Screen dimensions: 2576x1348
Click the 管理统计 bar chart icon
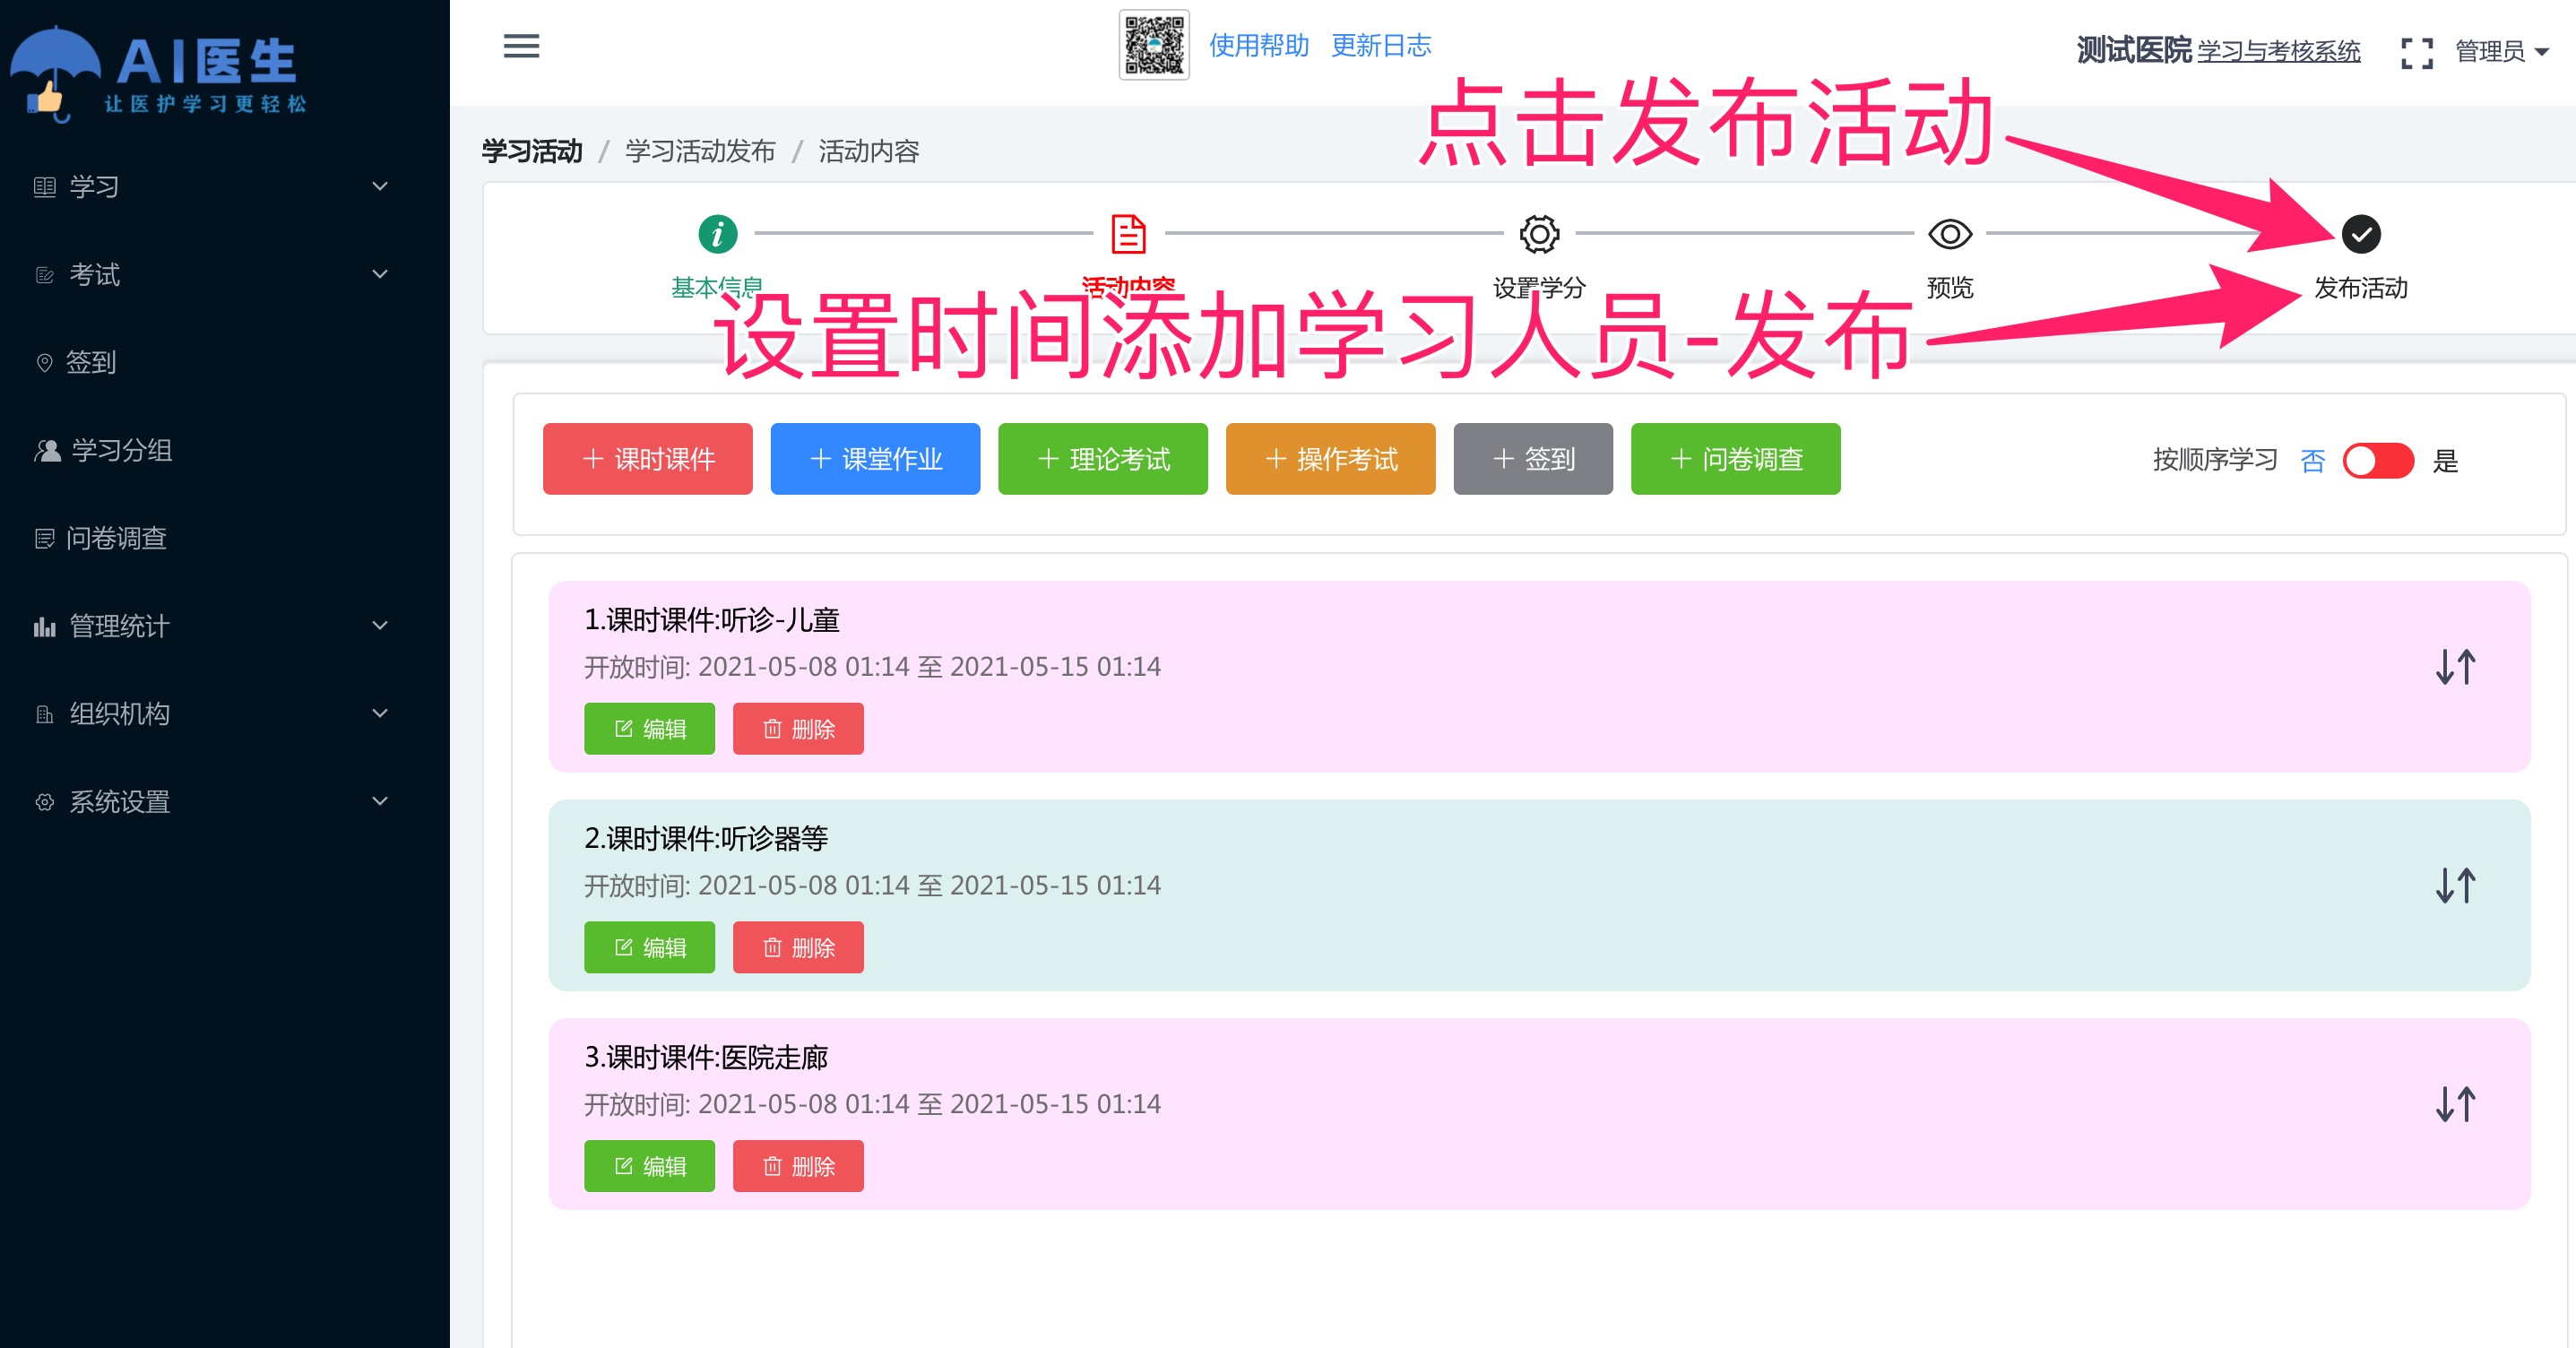tap(44, 627)
